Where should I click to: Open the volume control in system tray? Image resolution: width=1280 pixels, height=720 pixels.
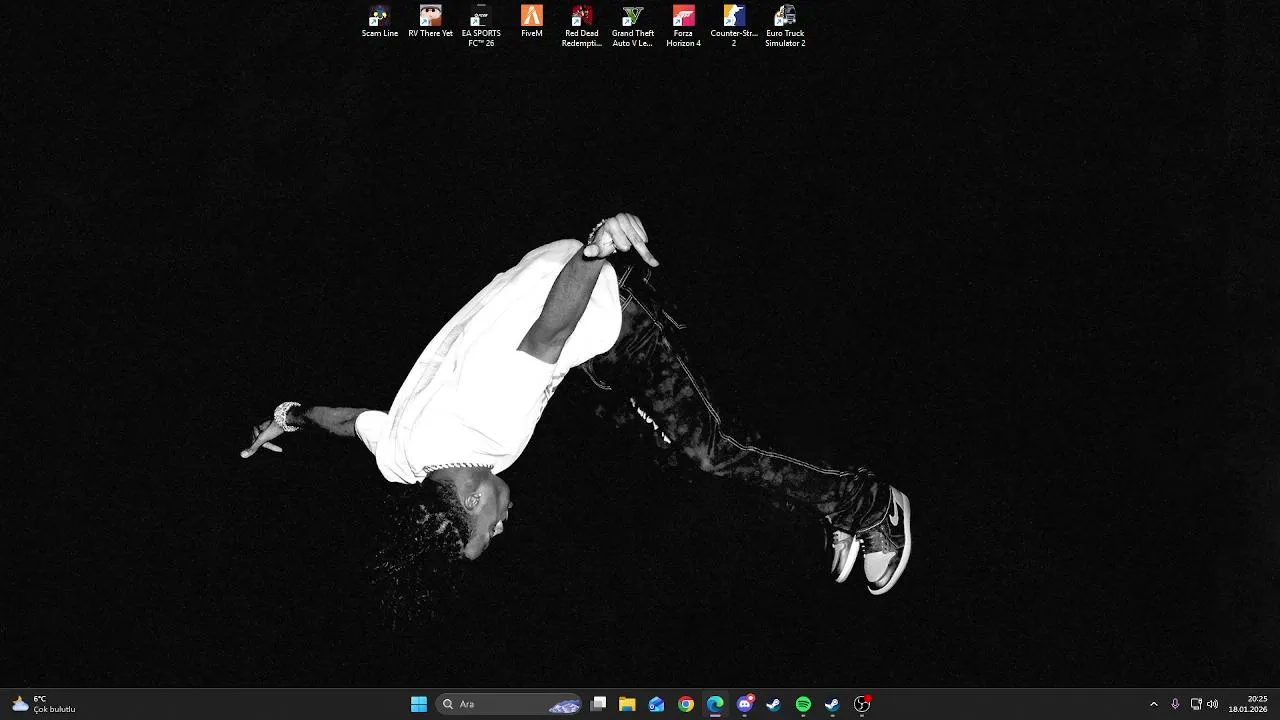click(1213, 704)
